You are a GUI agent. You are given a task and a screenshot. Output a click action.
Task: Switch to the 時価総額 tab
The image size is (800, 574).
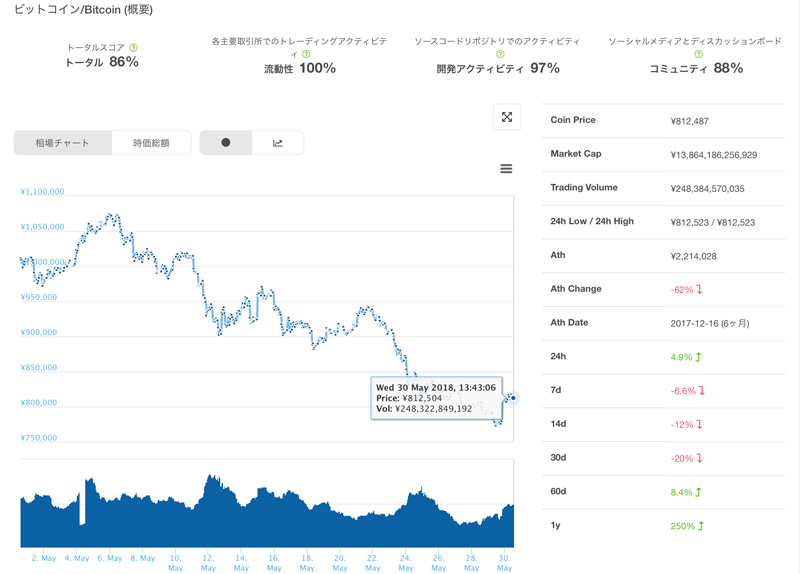151,143
